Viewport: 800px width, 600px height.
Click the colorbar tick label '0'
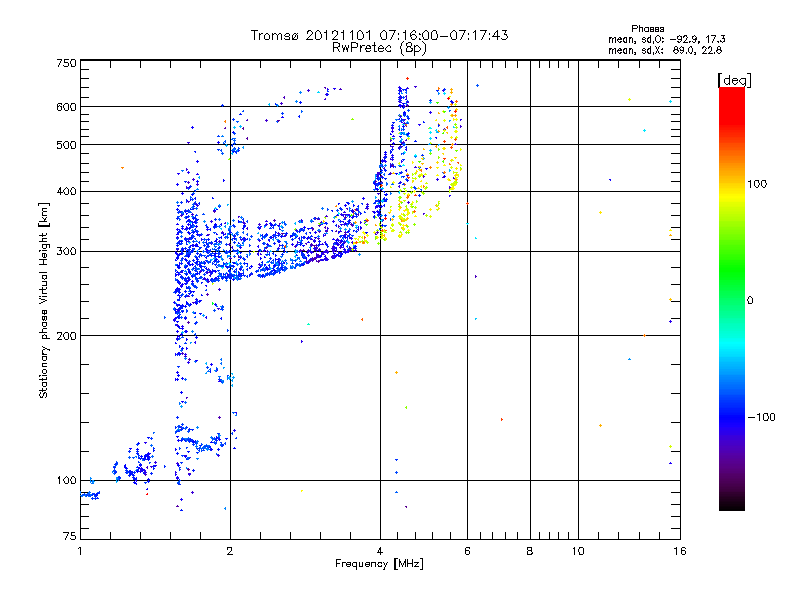(750, 301)
